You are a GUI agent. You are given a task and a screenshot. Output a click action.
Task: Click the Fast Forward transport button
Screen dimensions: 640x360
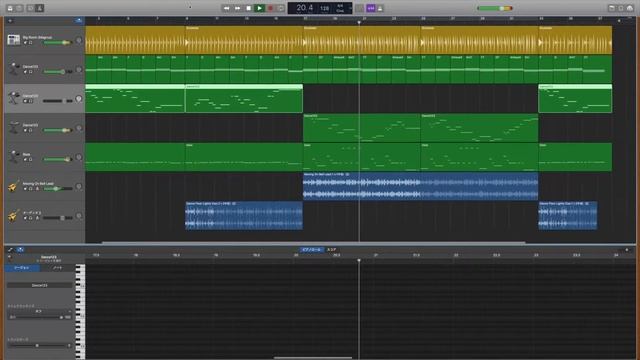[x=238, y=8]
